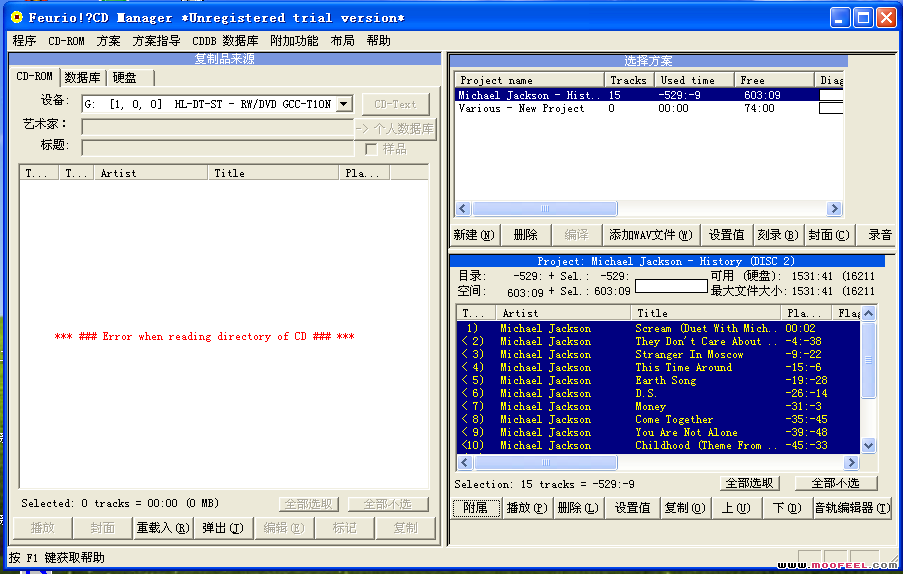
Task: Click the CD-Text button
Action: point(396,104)
